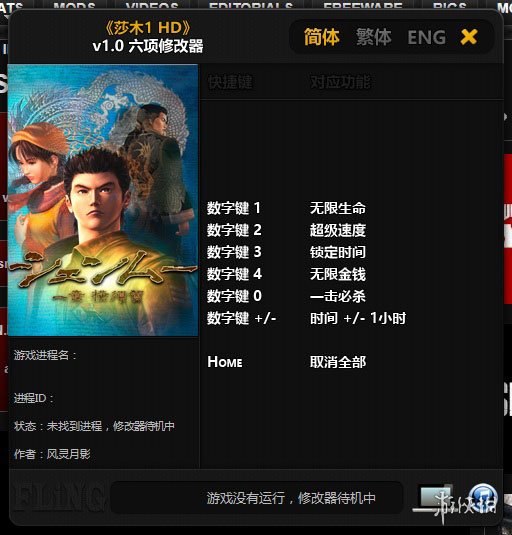Switch language to 繁体
The image size is (512, 535).
[x=374, y=37]
